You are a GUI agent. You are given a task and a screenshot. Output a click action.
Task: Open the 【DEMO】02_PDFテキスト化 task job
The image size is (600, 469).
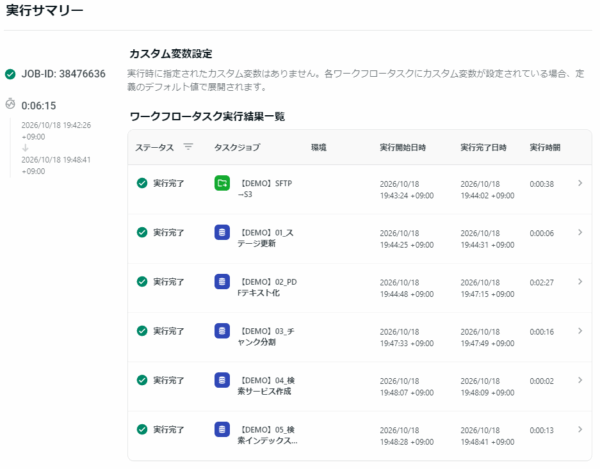[x=267, y=287]
